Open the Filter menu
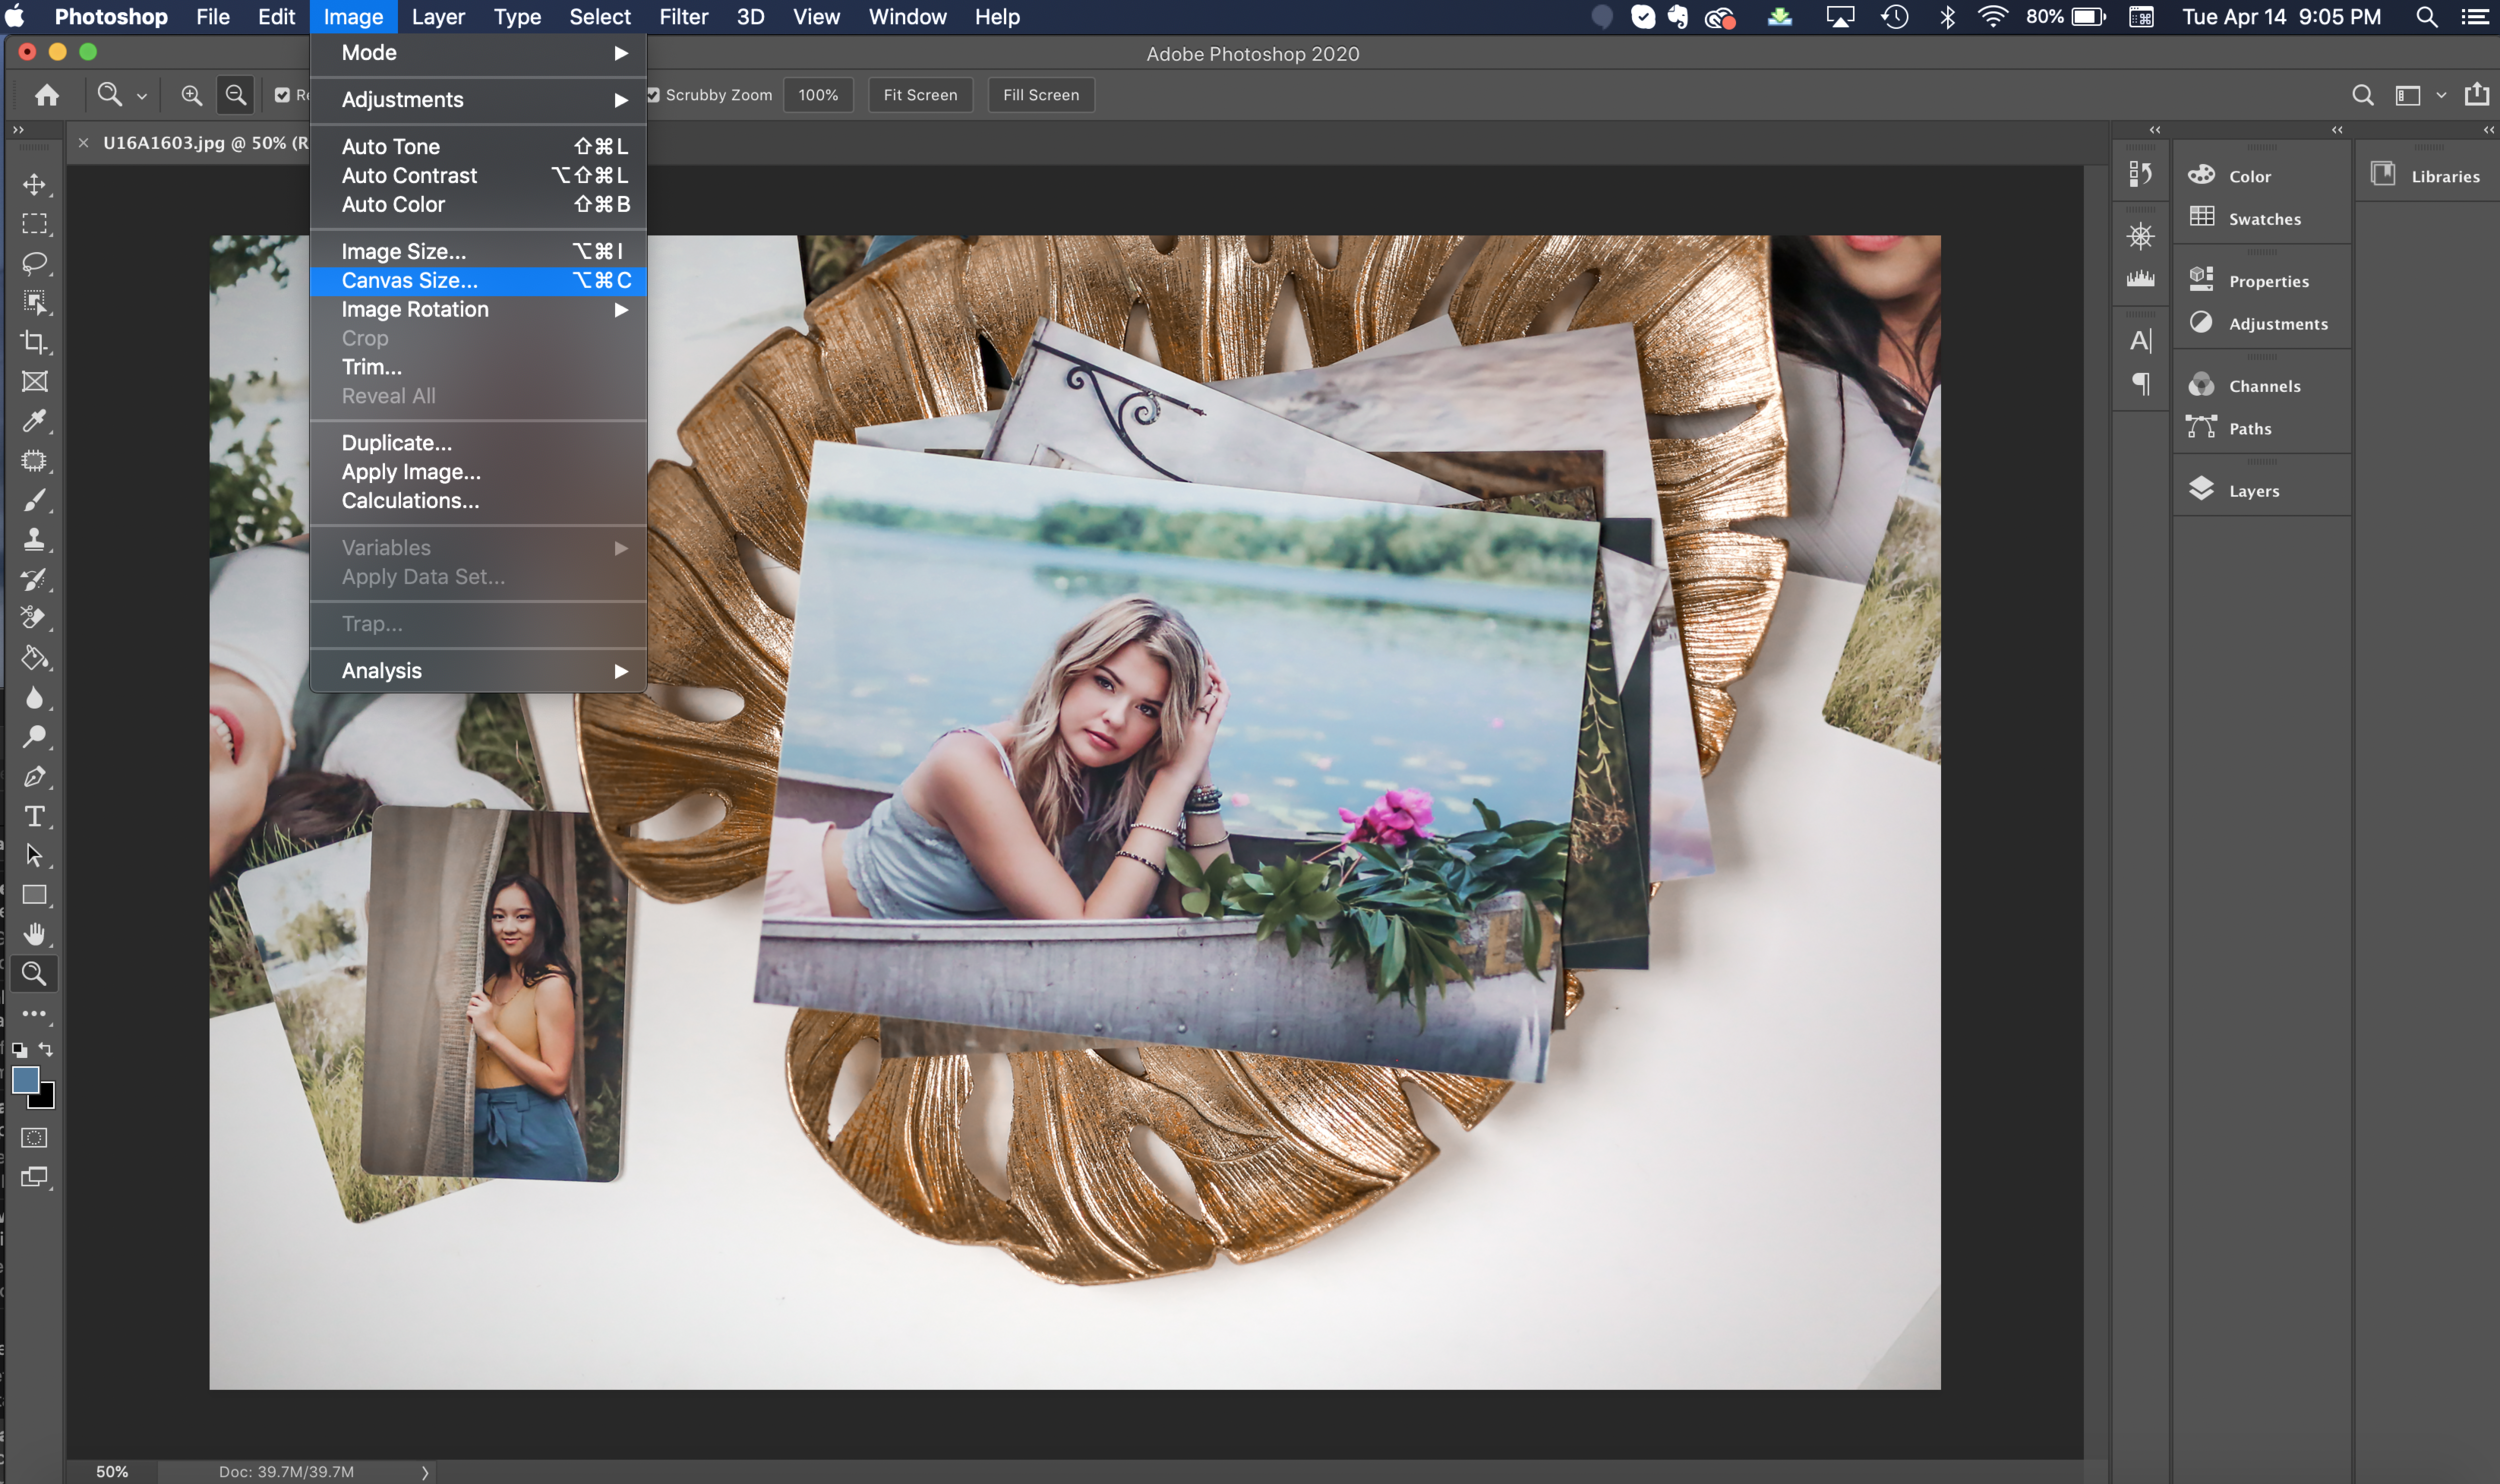The height and width of the screenshot is (1484, 2500). coord(683,17)
